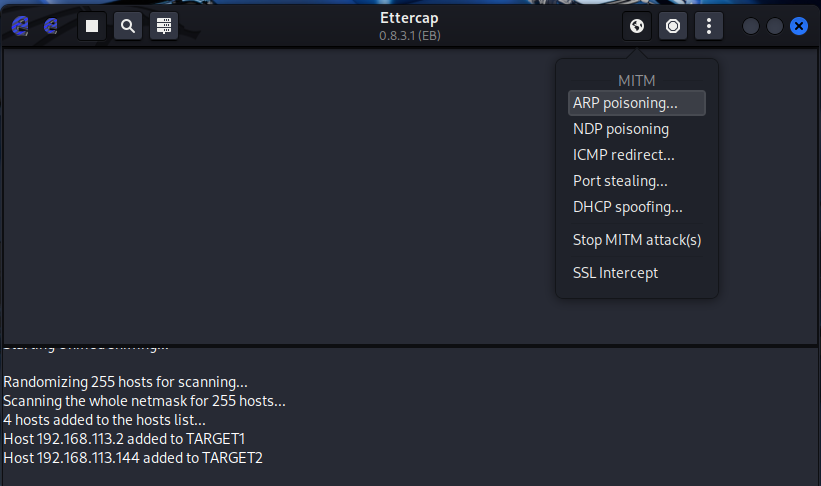Click Stop MITM attack(s)
Screen dimensions: 821x486
[637, 240]
